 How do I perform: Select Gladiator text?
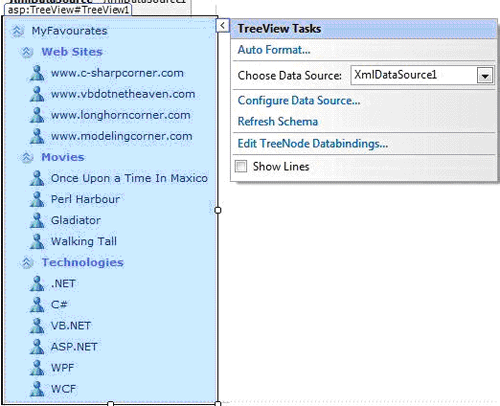(x=76, y=220)
